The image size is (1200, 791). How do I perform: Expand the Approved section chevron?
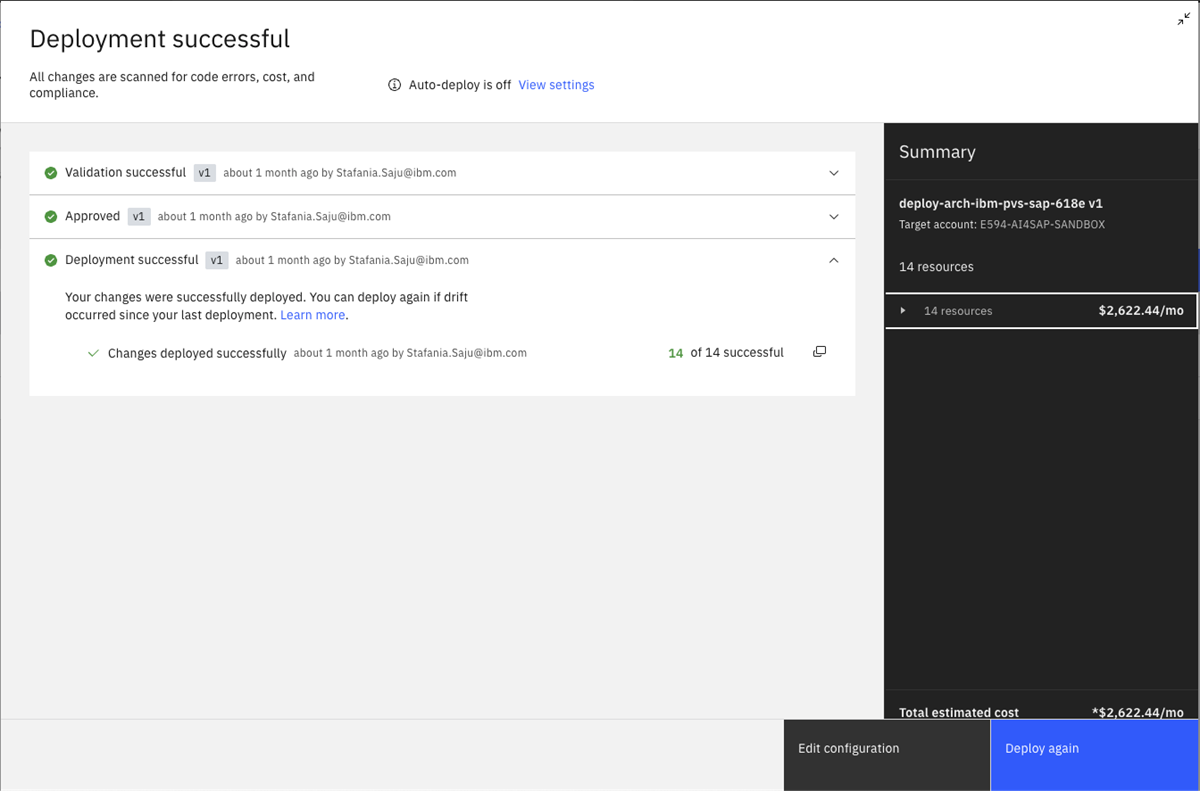[x=834, y=217]
